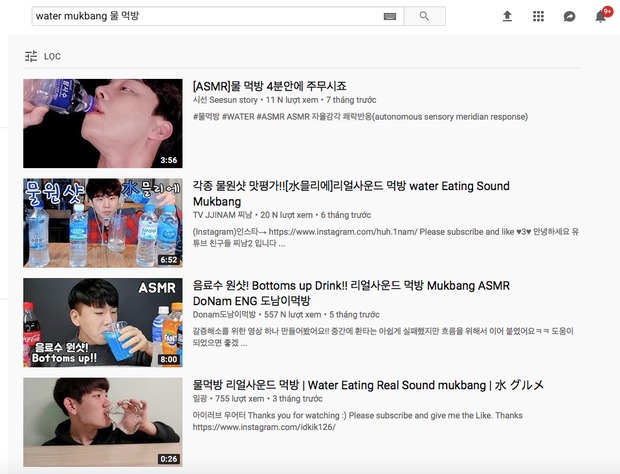
Task: Click the upload video icon
Action: (507, 16)
